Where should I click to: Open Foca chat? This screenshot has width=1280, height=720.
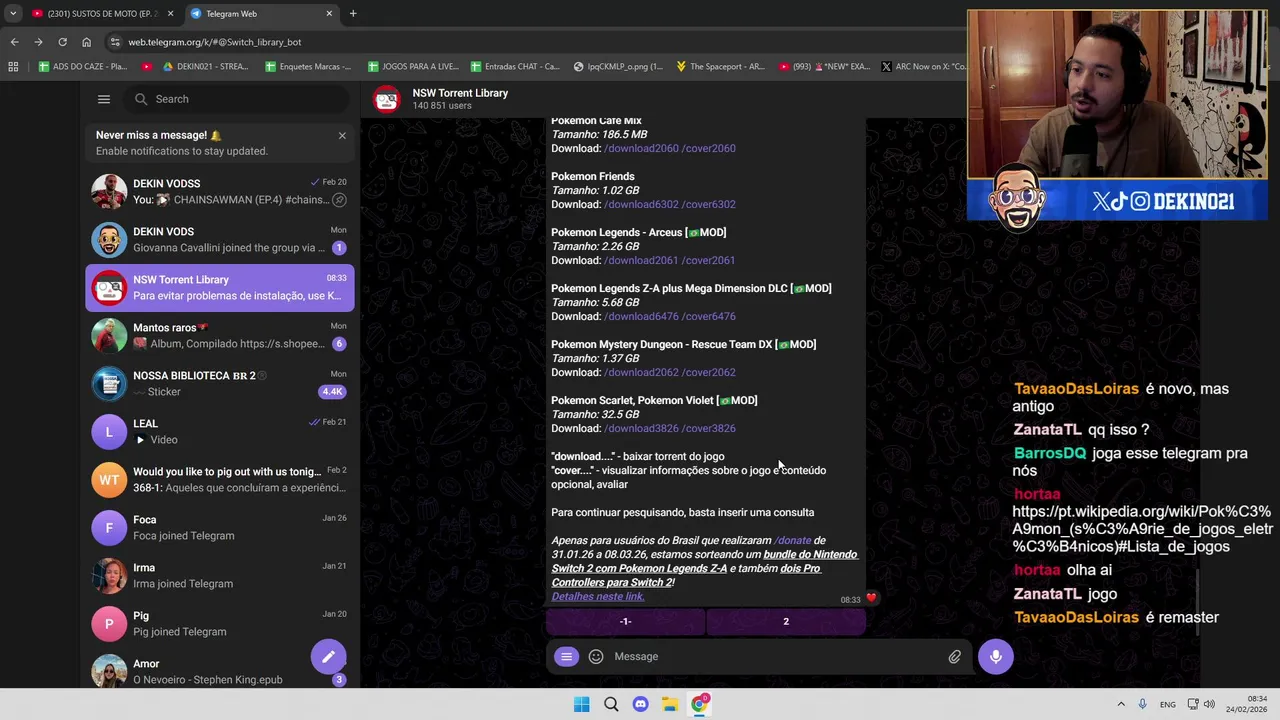[x=220, y=528]
